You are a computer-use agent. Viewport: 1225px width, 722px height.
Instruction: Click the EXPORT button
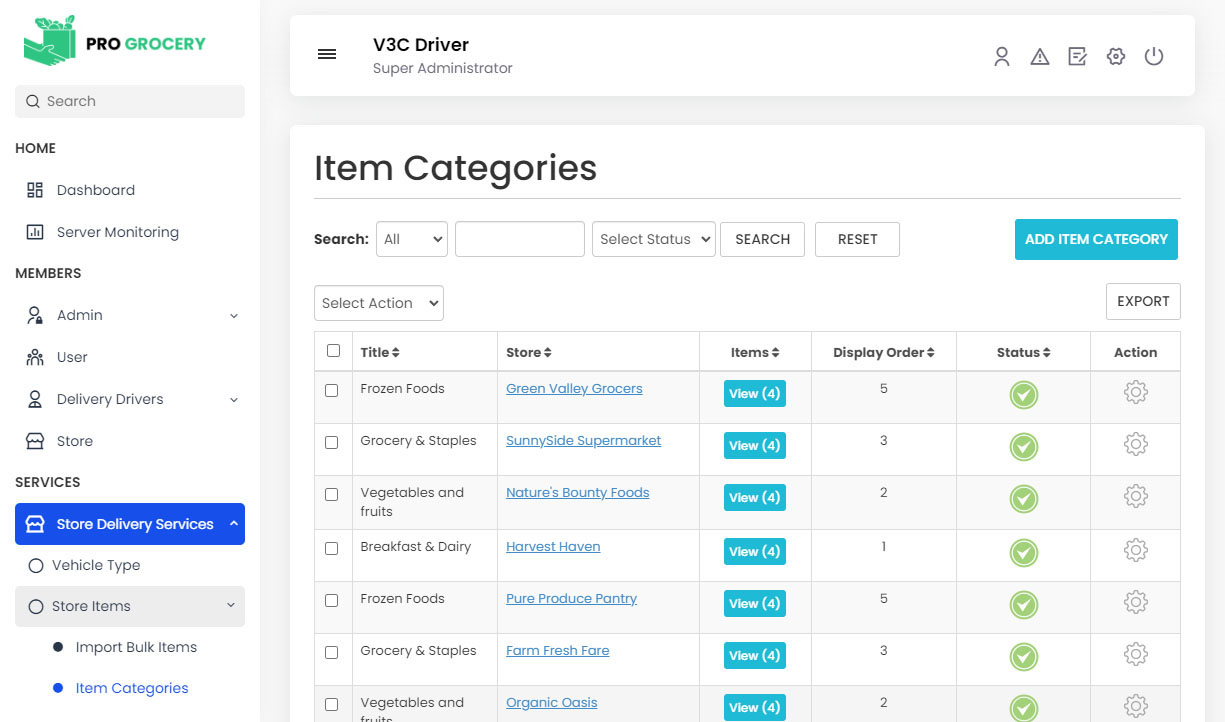(1143, 301)
